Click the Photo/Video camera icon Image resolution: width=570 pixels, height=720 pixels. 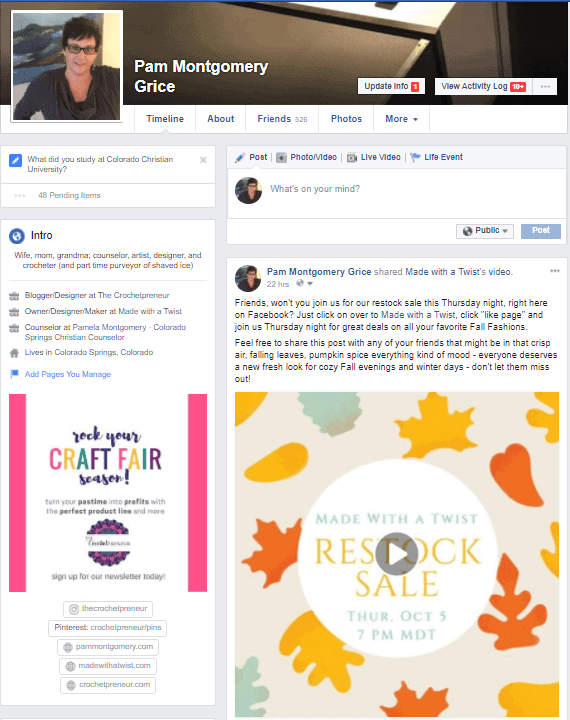tap(282, 158)
